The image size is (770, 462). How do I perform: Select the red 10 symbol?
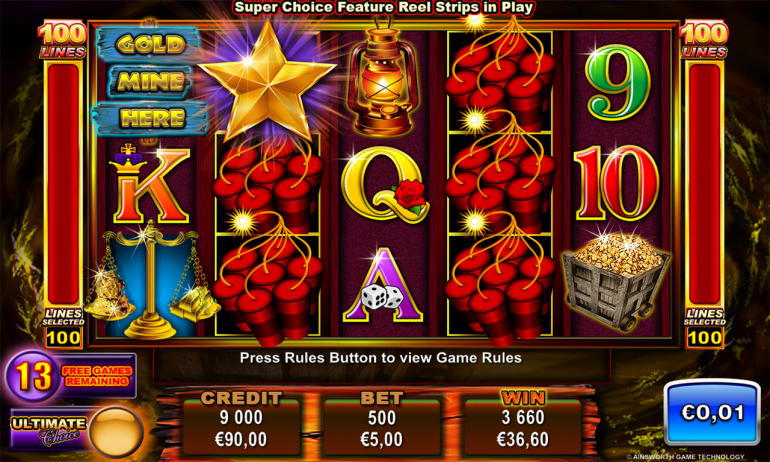point(617,183)
